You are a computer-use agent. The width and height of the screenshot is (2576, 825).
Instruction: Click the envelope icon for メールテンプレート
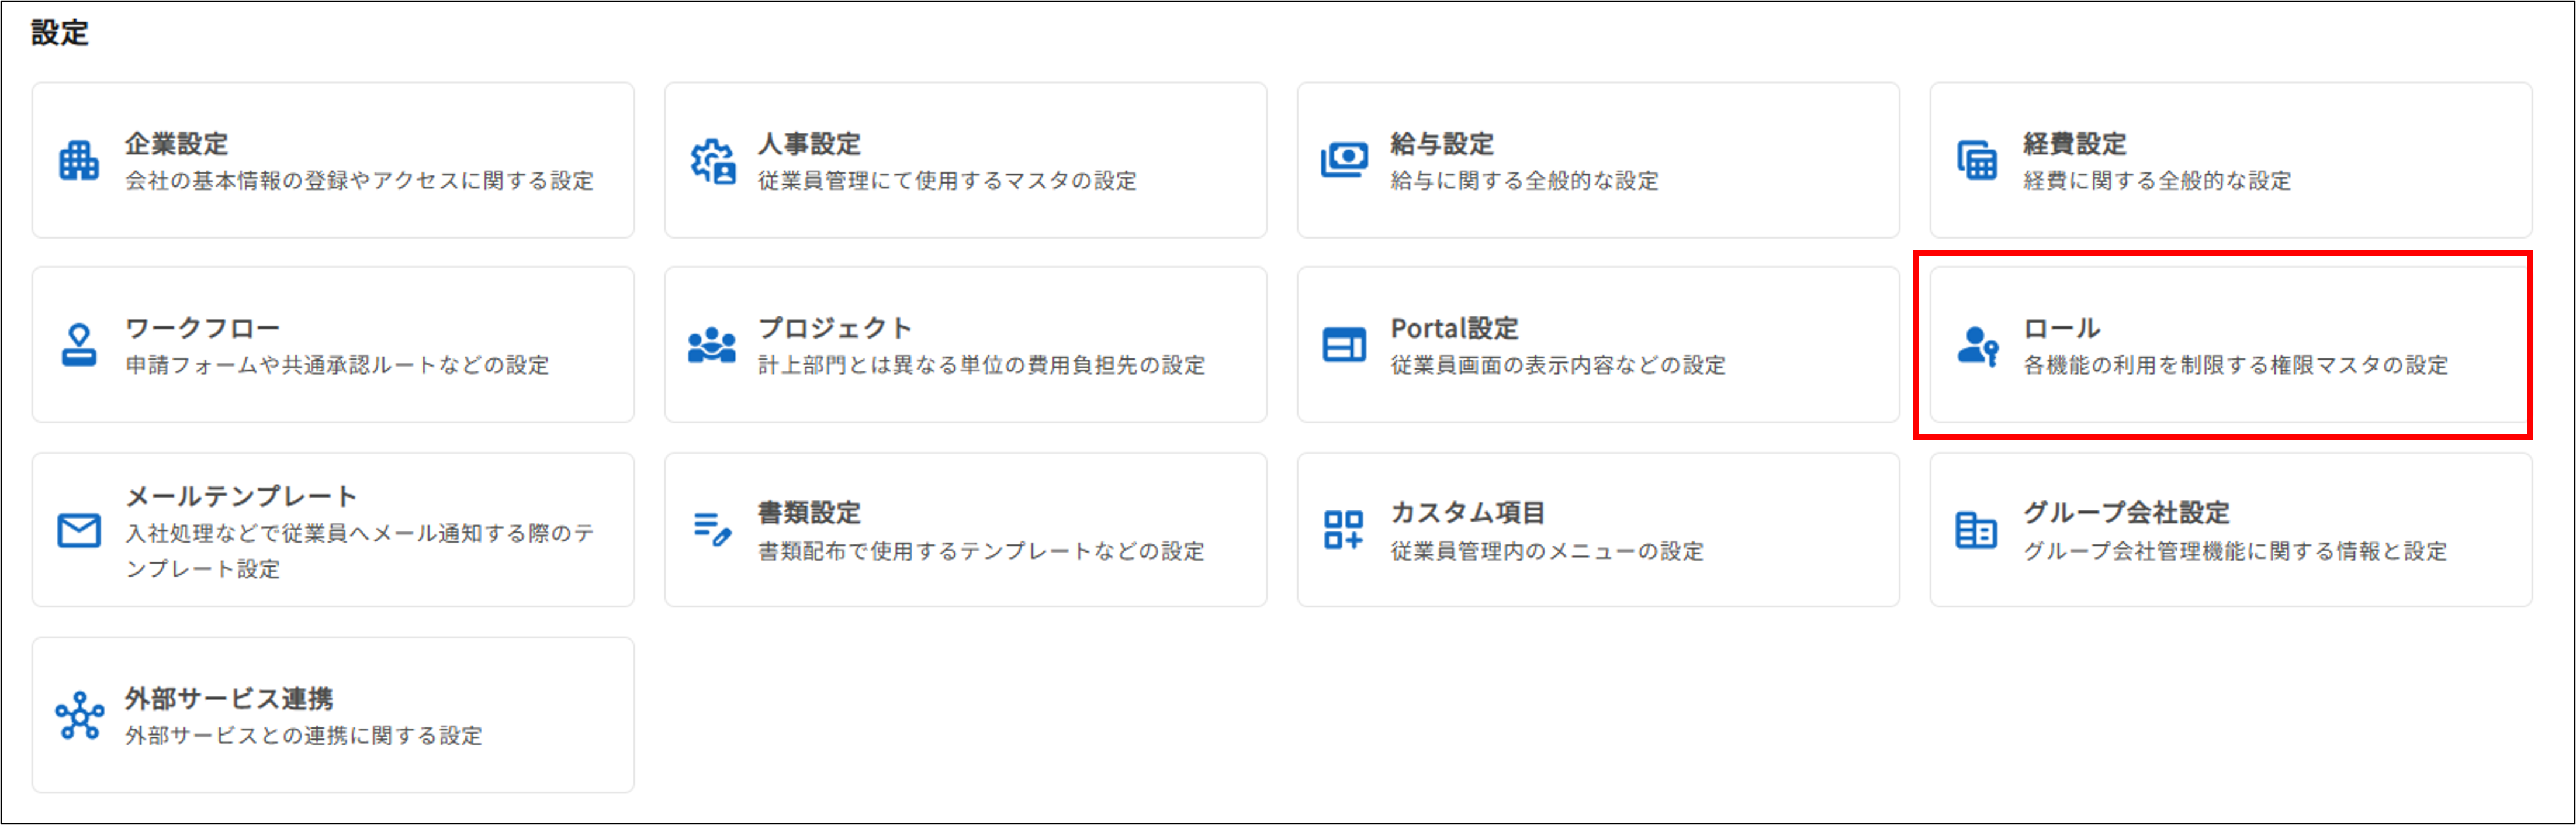pyautogui.click(x=79, y=530)
